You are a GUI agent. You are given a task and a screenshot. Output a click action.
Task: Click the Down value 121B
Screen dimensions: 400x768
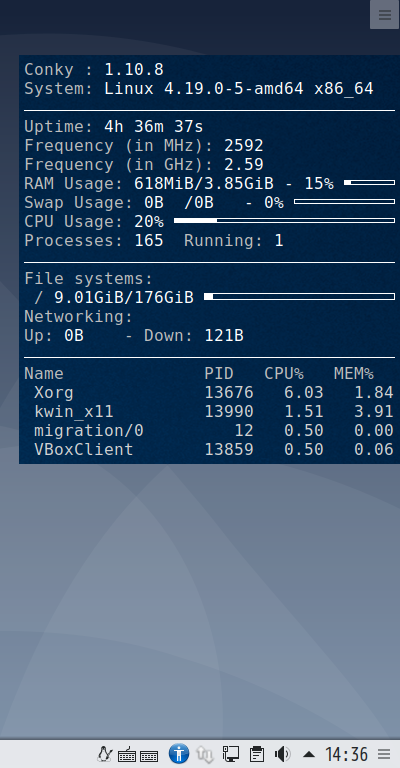[224, 336]
